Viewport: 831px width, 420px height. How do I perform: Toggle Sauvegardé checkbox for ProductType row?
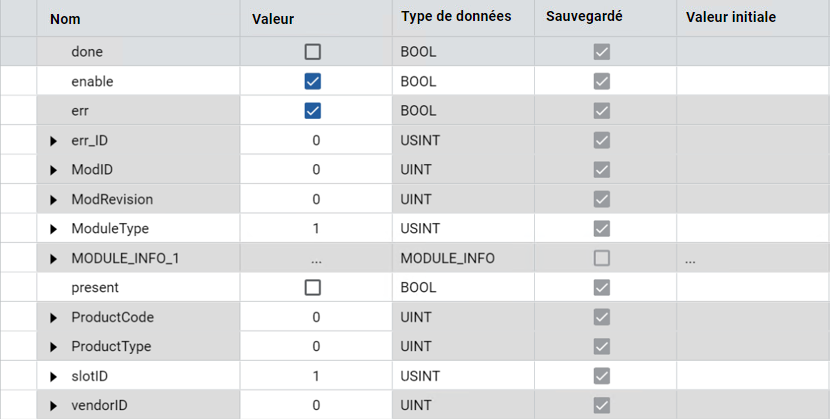tap(602, 346)
